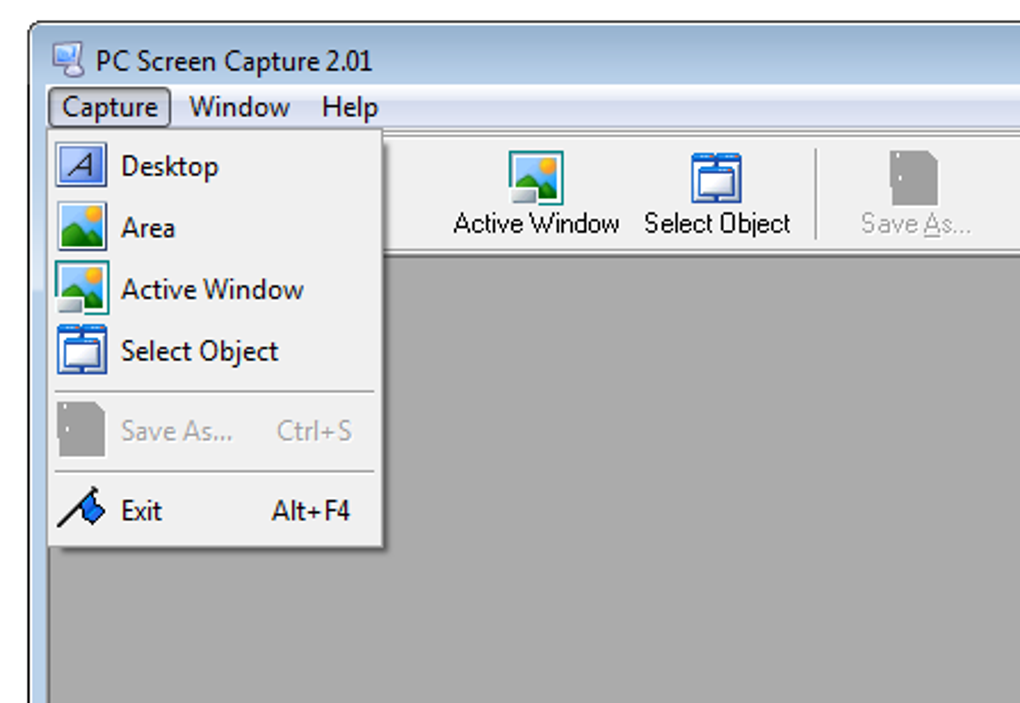Click the PC Screen Capture title bar icon

[68, 60]
